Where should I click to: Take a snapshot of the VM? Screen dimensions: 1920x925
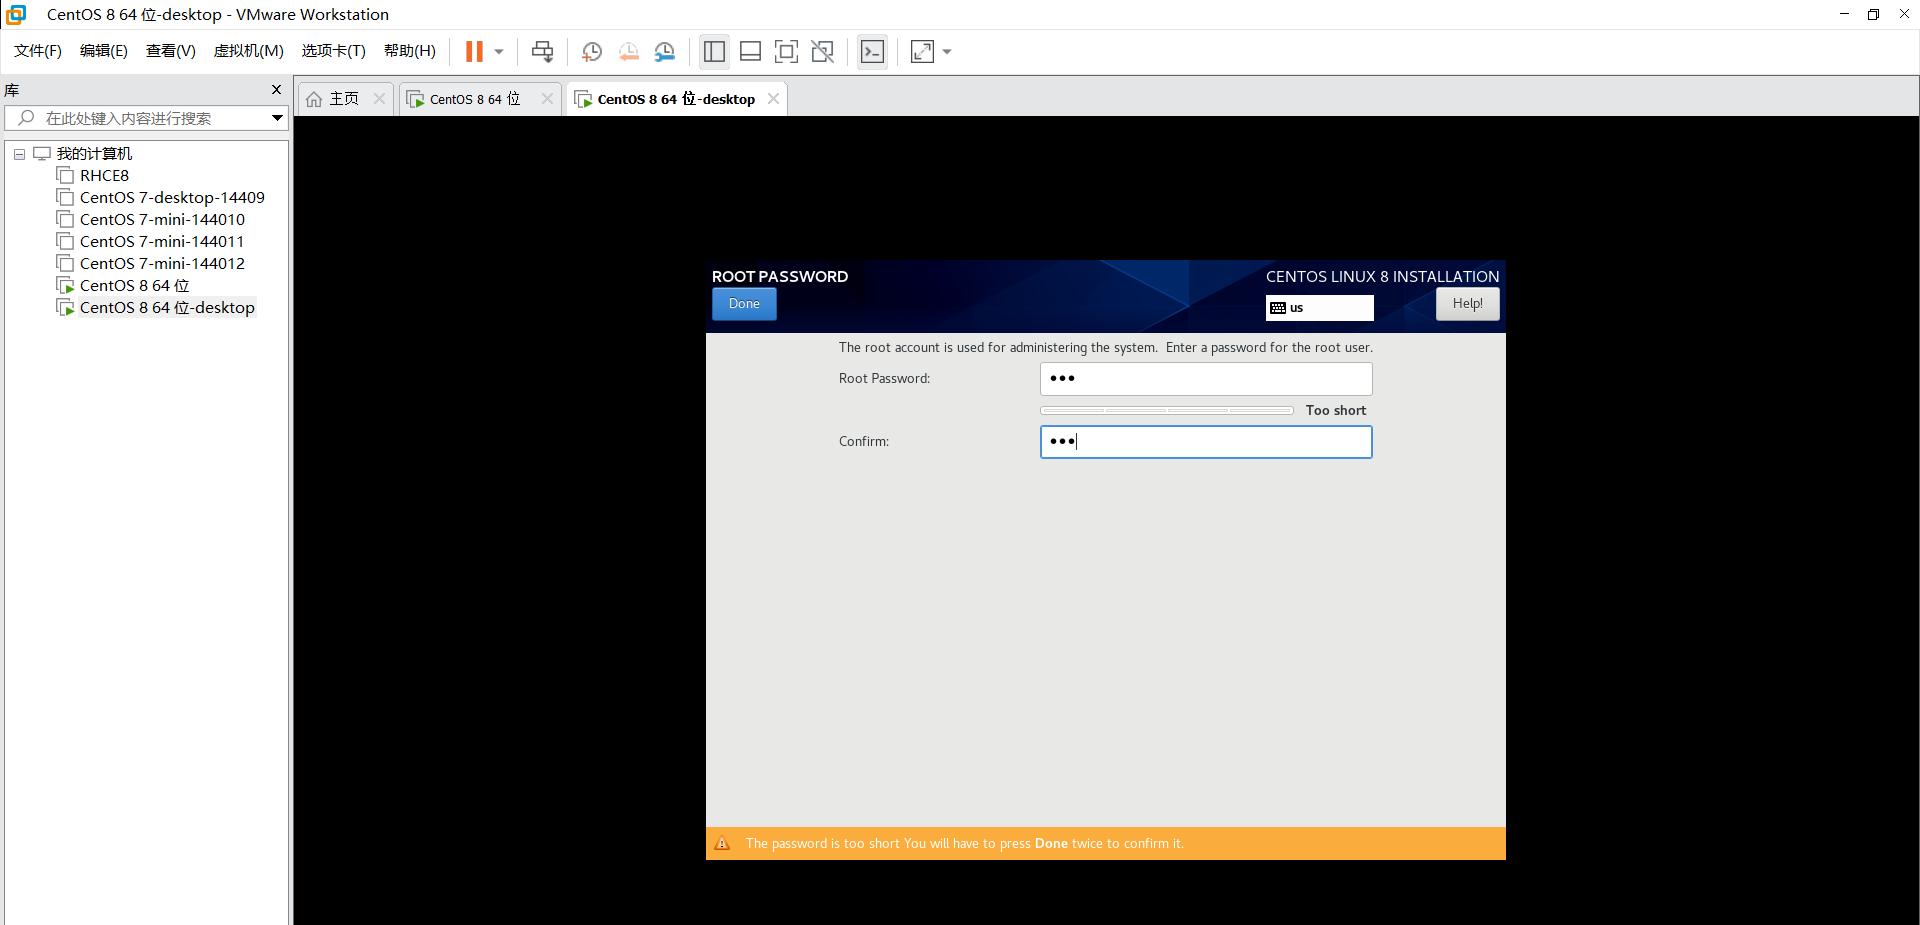tap(592, 51)
